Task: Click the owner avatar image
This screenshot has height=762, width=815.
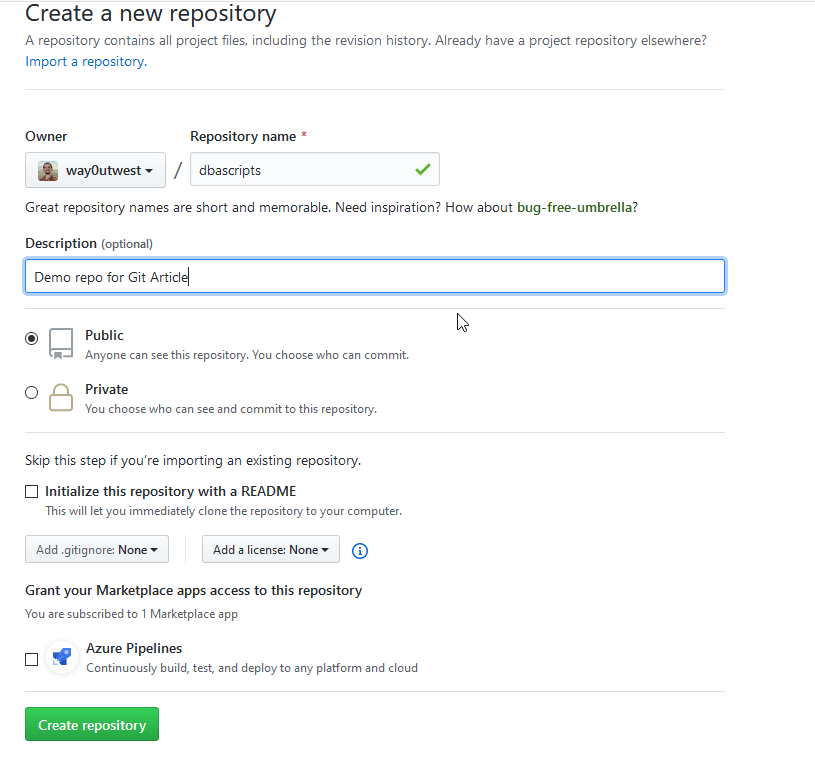Action: (x=48, y=171)
